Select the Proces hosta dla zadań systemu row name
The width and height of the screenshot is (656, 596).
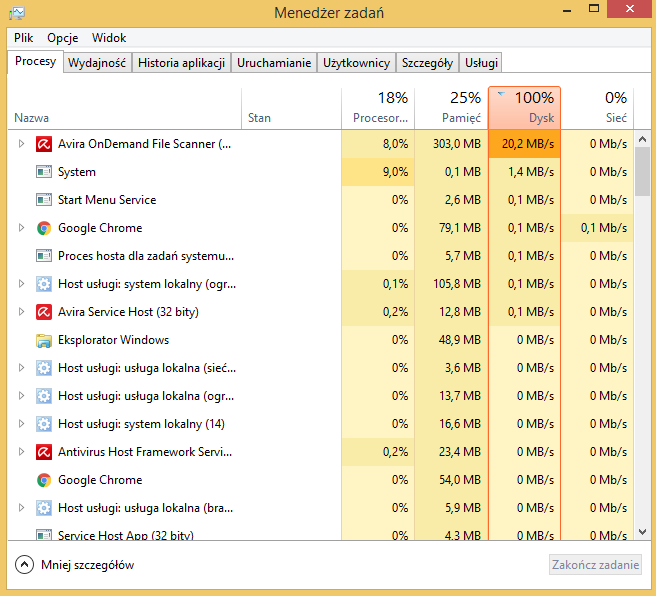point(146,256)
